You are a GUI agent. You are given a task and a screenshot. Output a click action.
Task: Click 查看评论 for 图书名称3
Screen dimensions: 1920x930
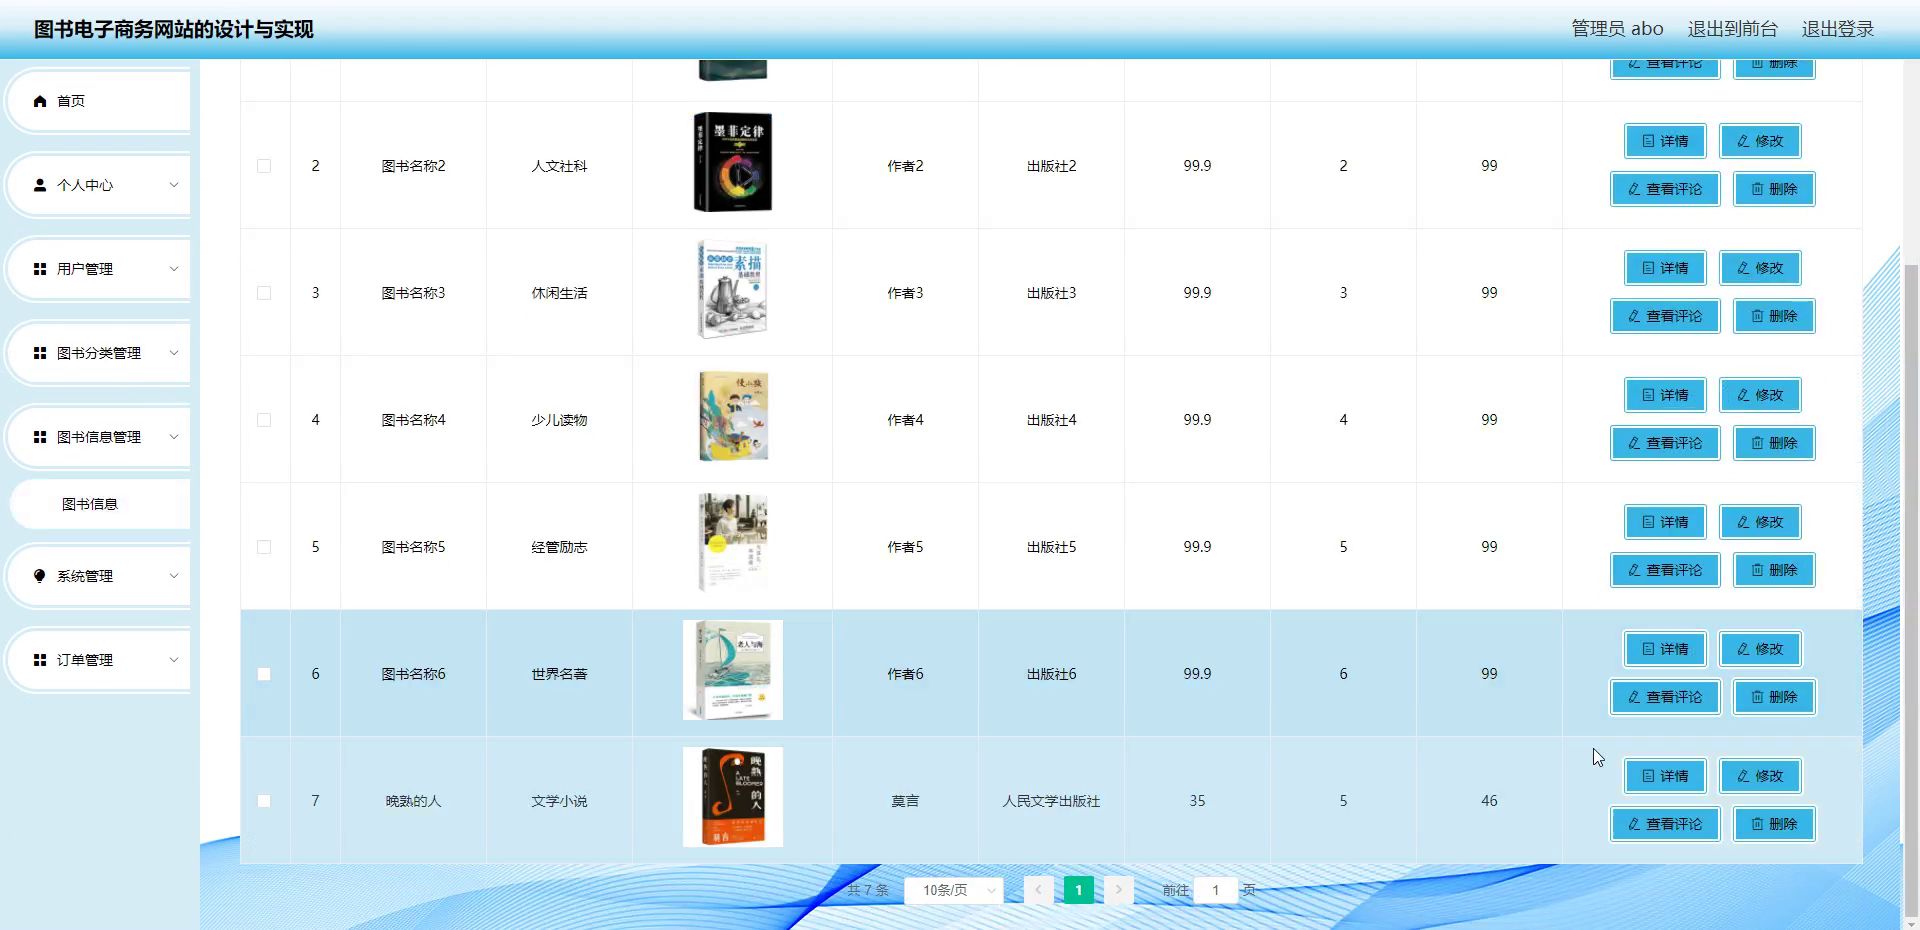click(x=1665, y=316)
